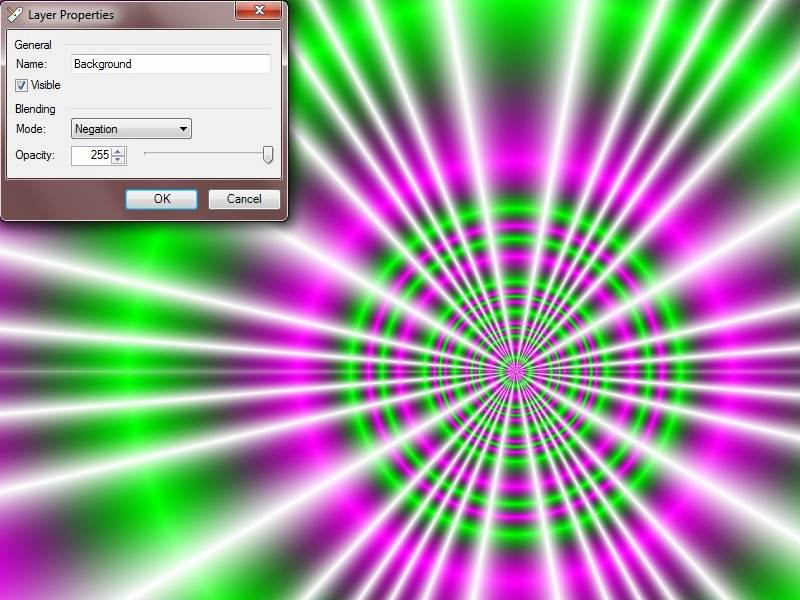Click the Name field containing Background
This screenshot has height=600, width=800.
[170, 64]
